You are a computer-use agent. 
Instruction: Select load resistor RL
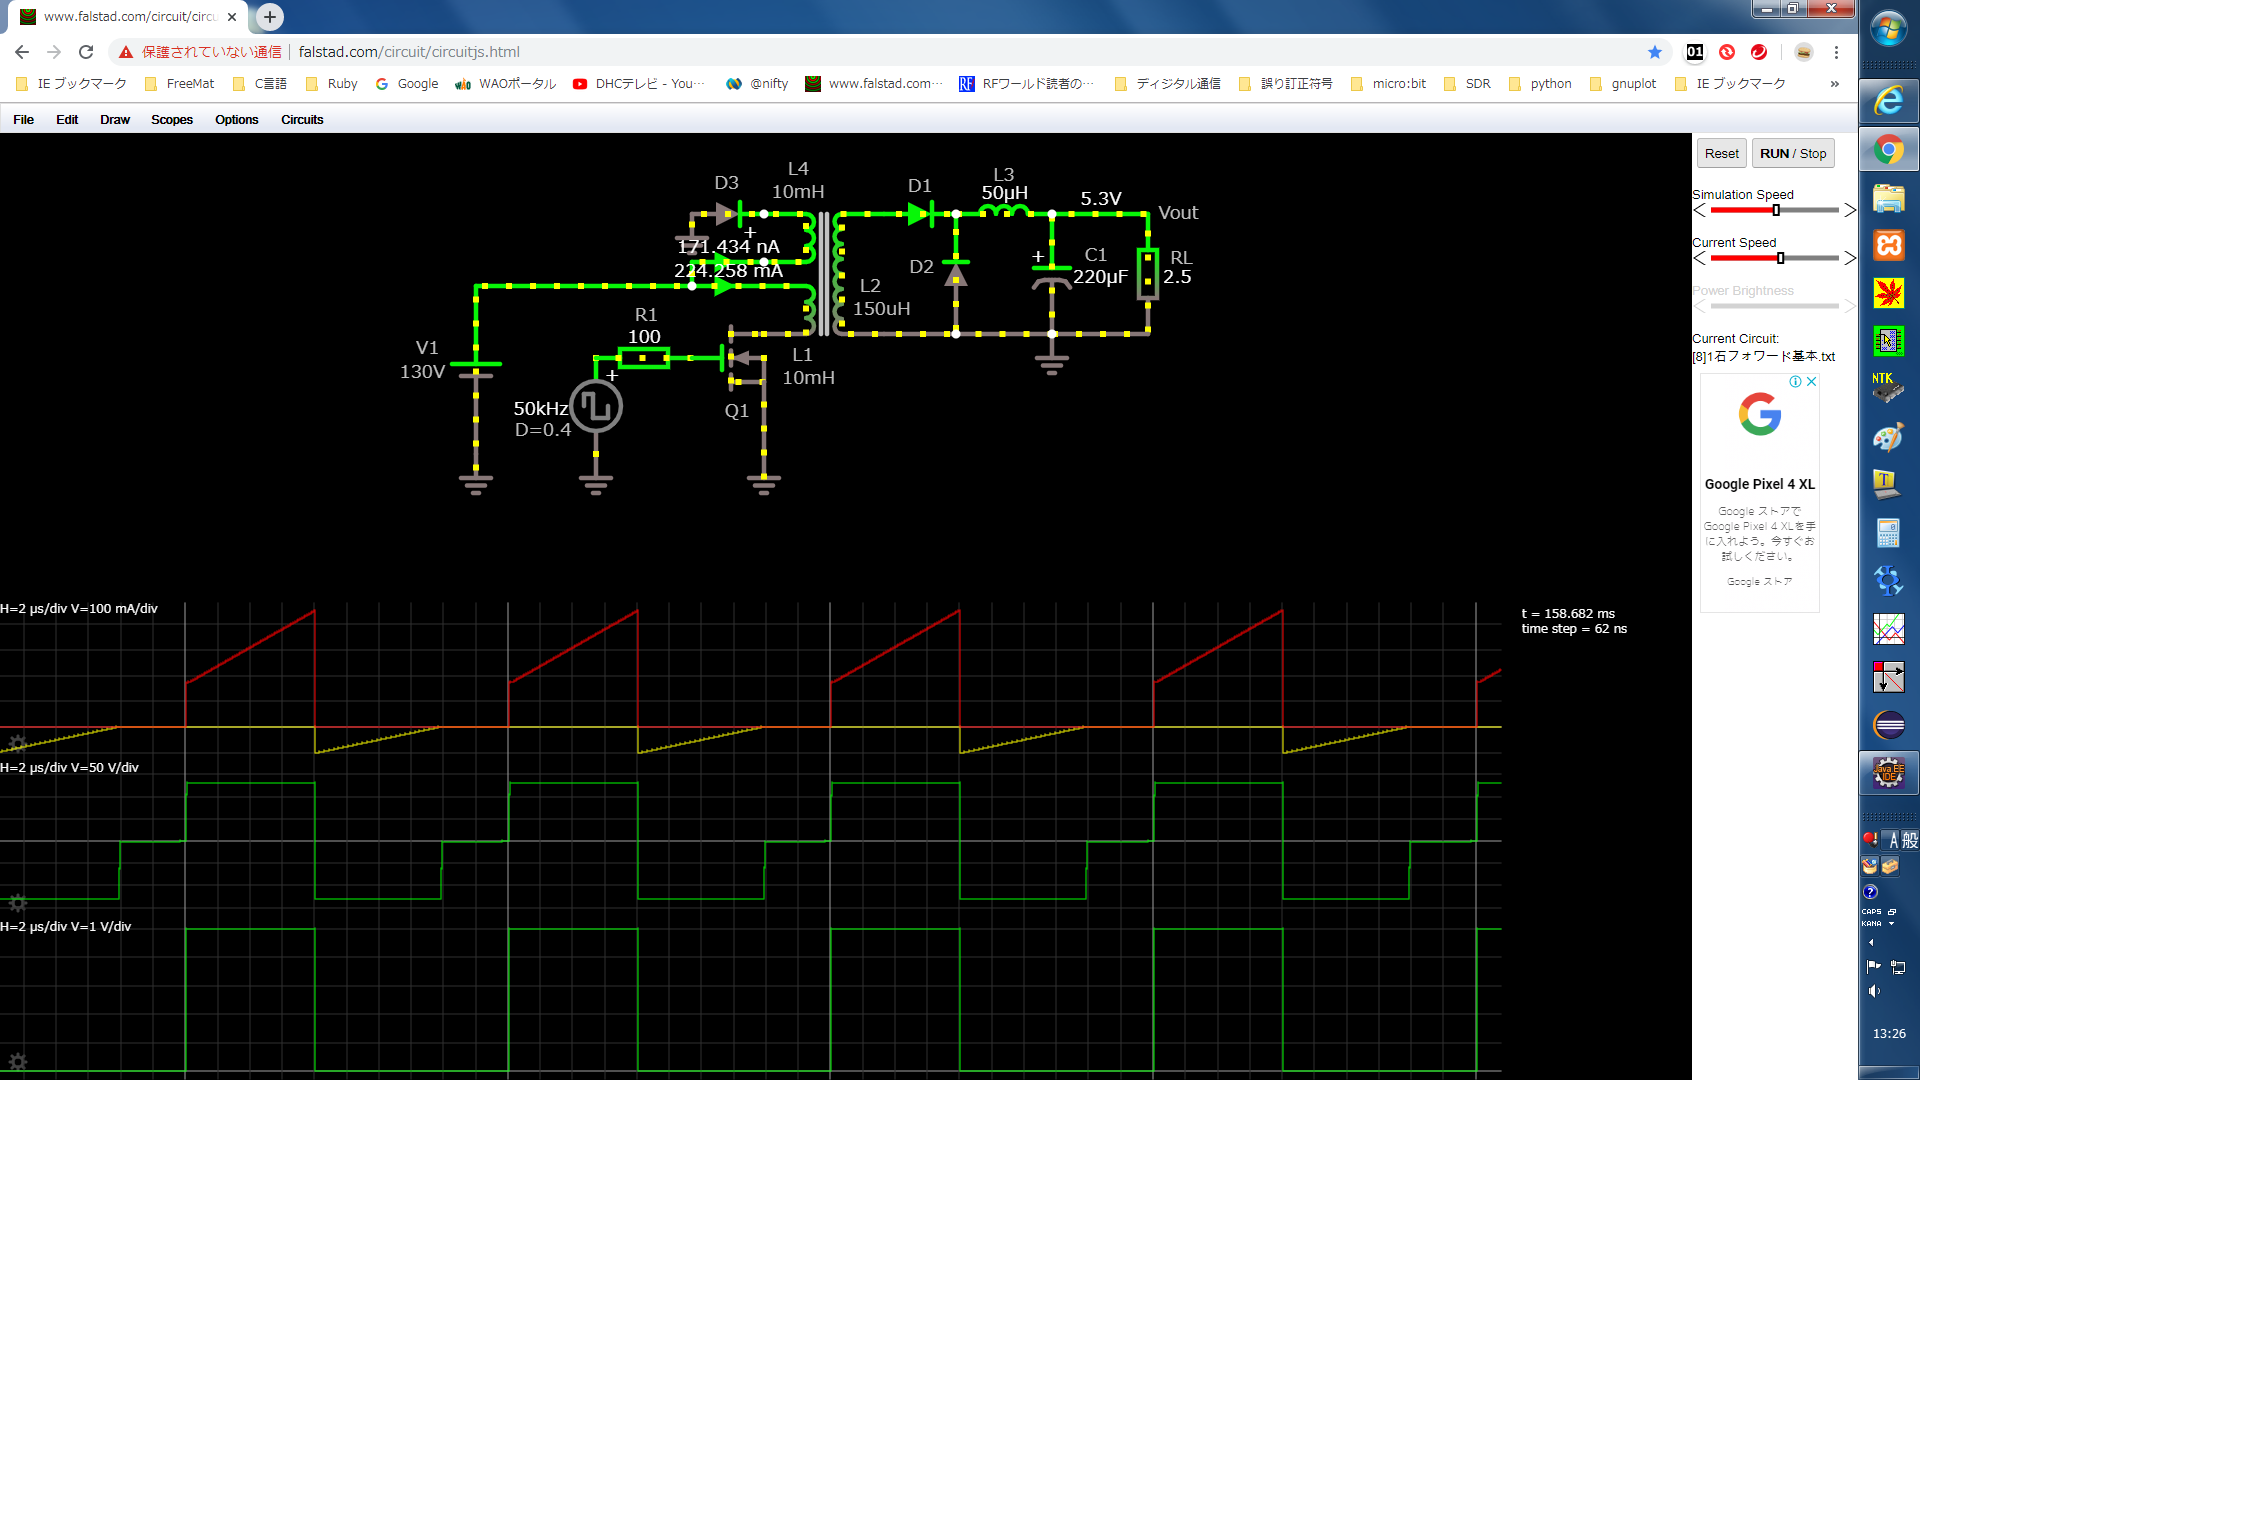(x=1148, y=273)
